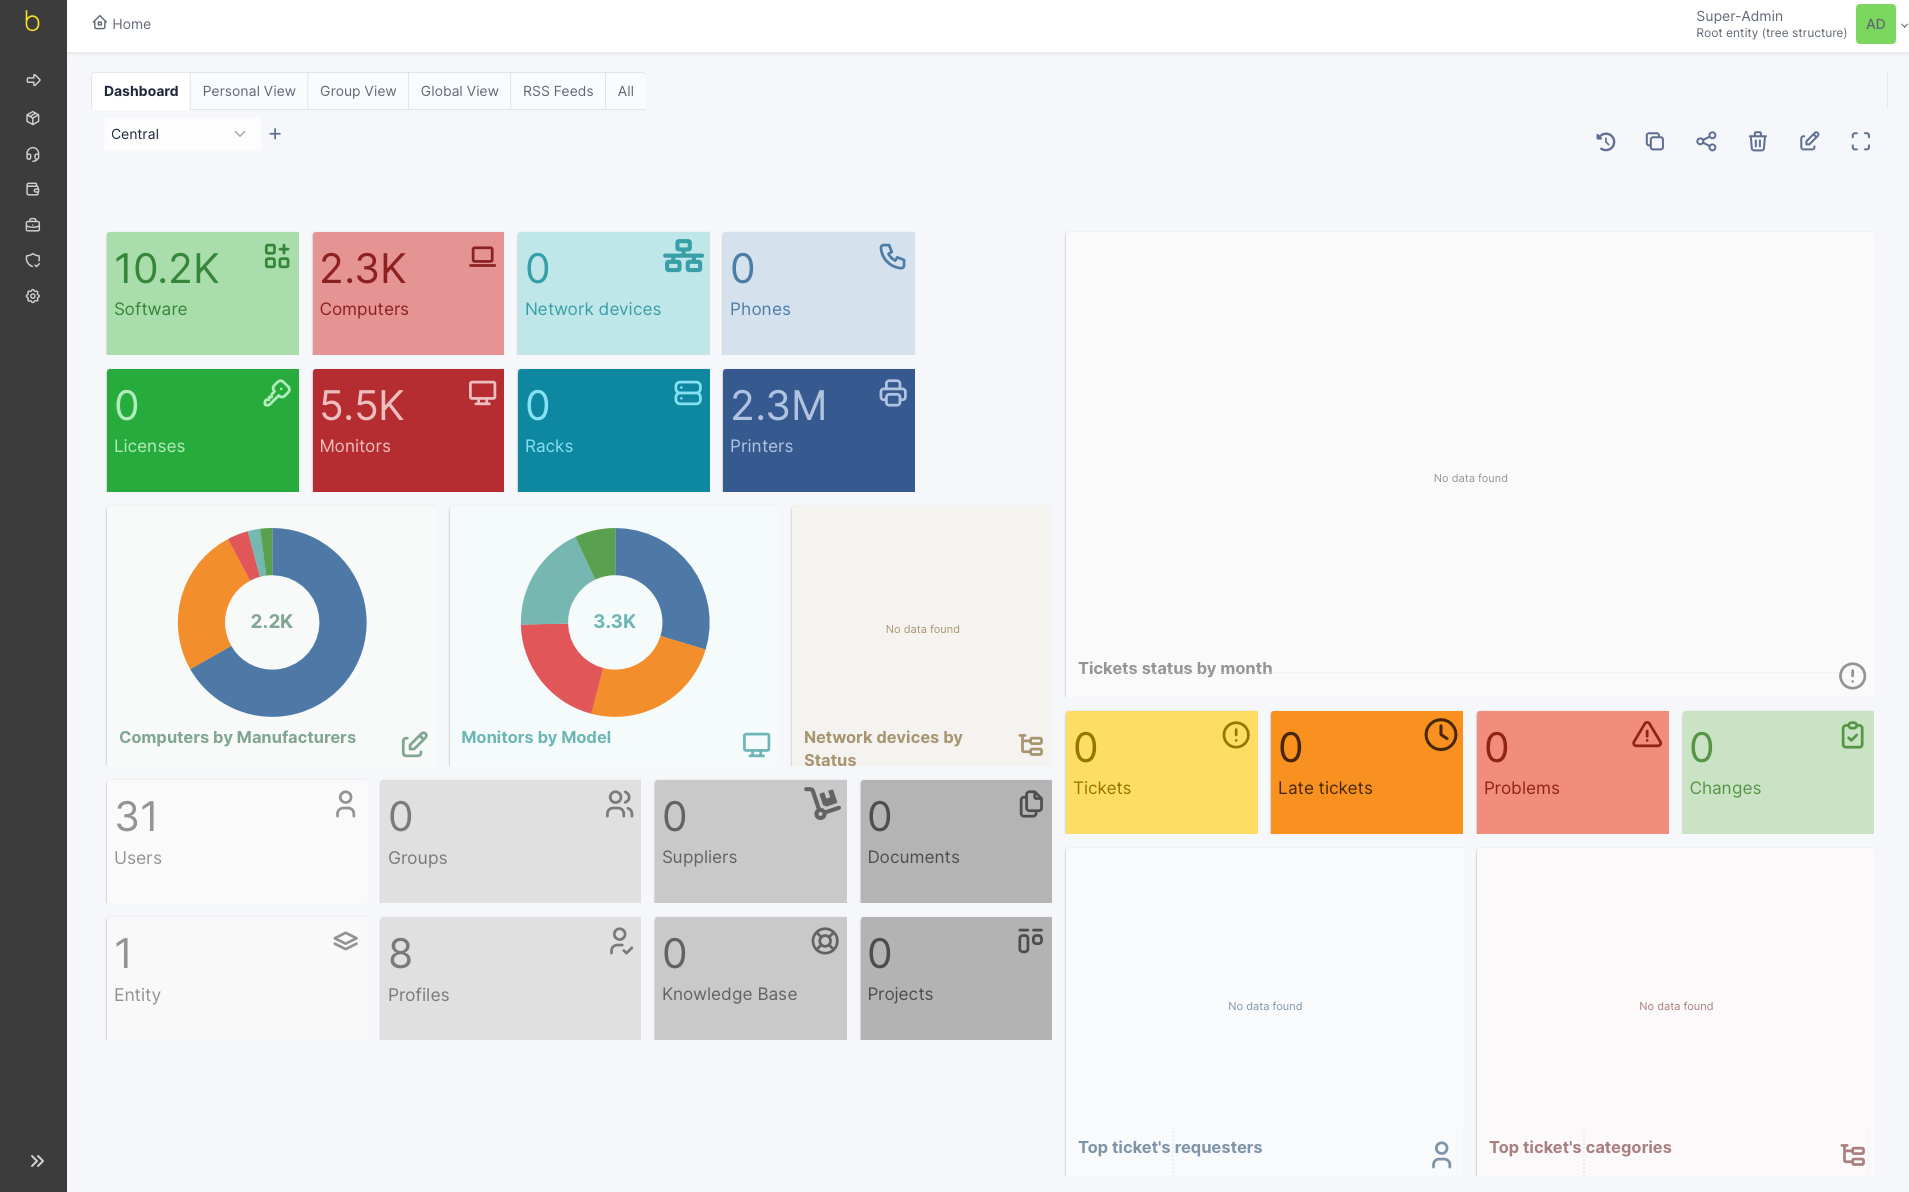Click the Home breadcrumb link

[x=122, y=24]
